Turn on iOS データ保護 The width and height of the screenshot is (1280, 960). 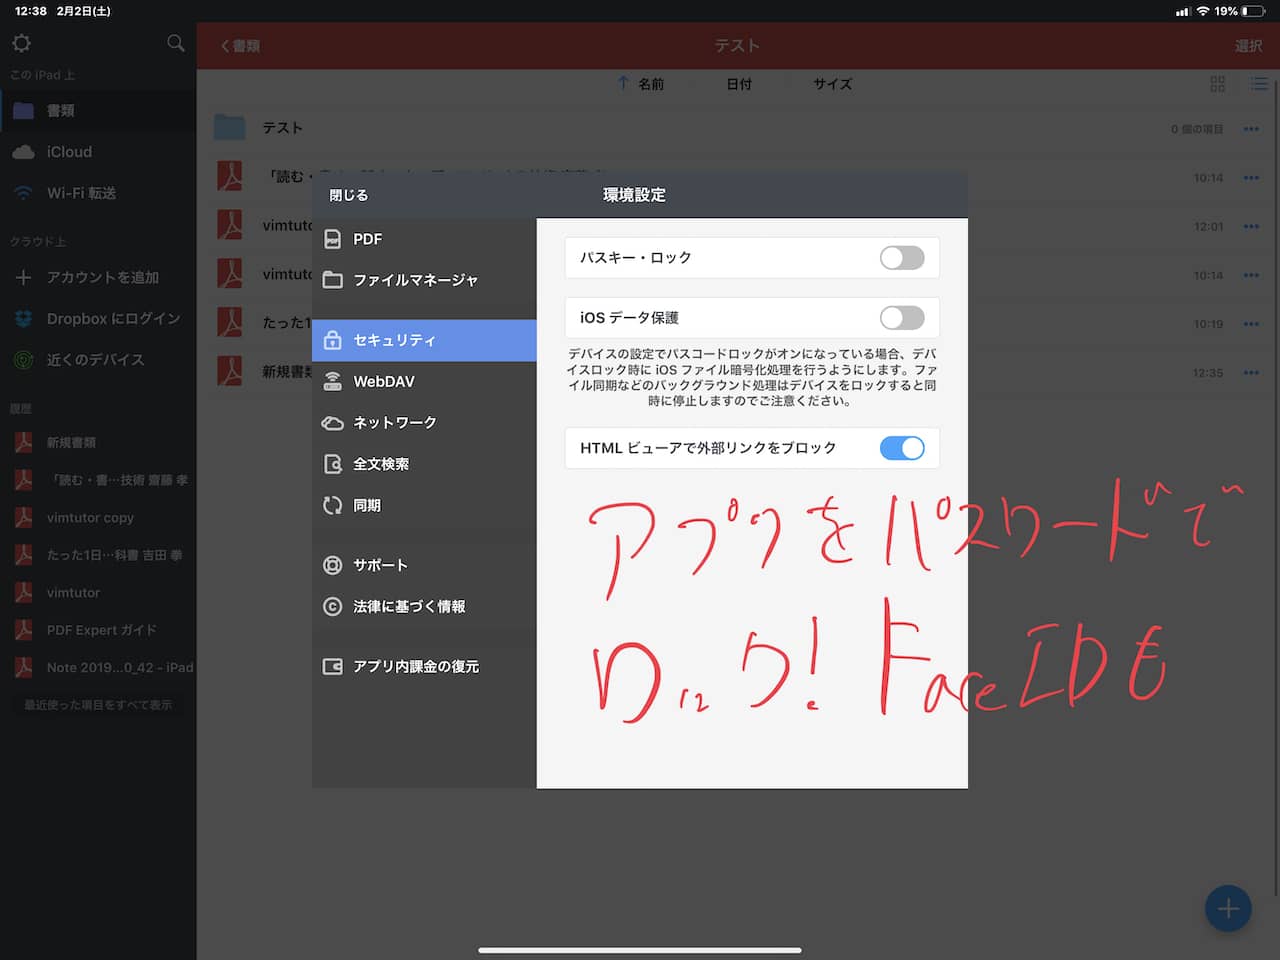tap(901, 317)
